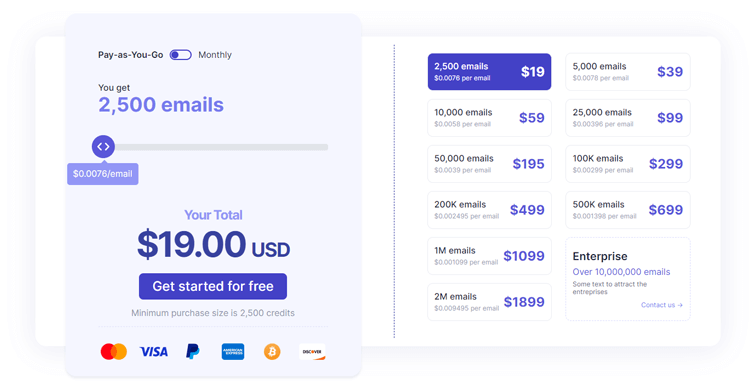Choose the 100K emails $299 plan
This screenshot has width=750, height=387.
[628, 164]
